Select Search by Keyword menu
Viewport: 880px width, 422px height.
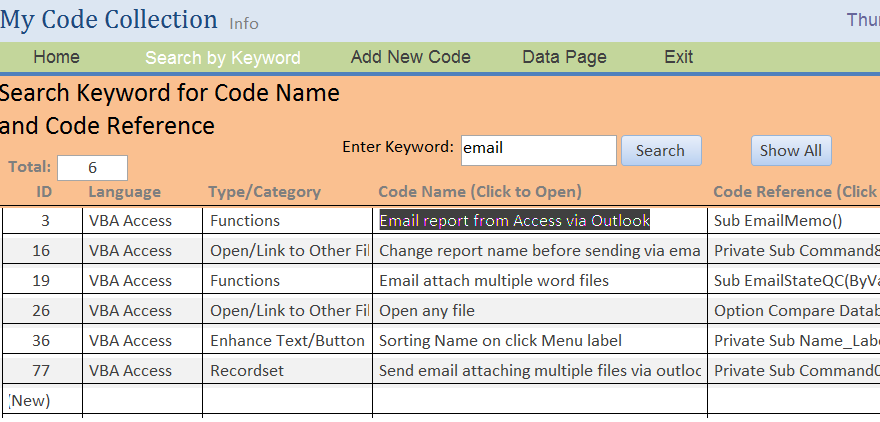click(223, 58)
